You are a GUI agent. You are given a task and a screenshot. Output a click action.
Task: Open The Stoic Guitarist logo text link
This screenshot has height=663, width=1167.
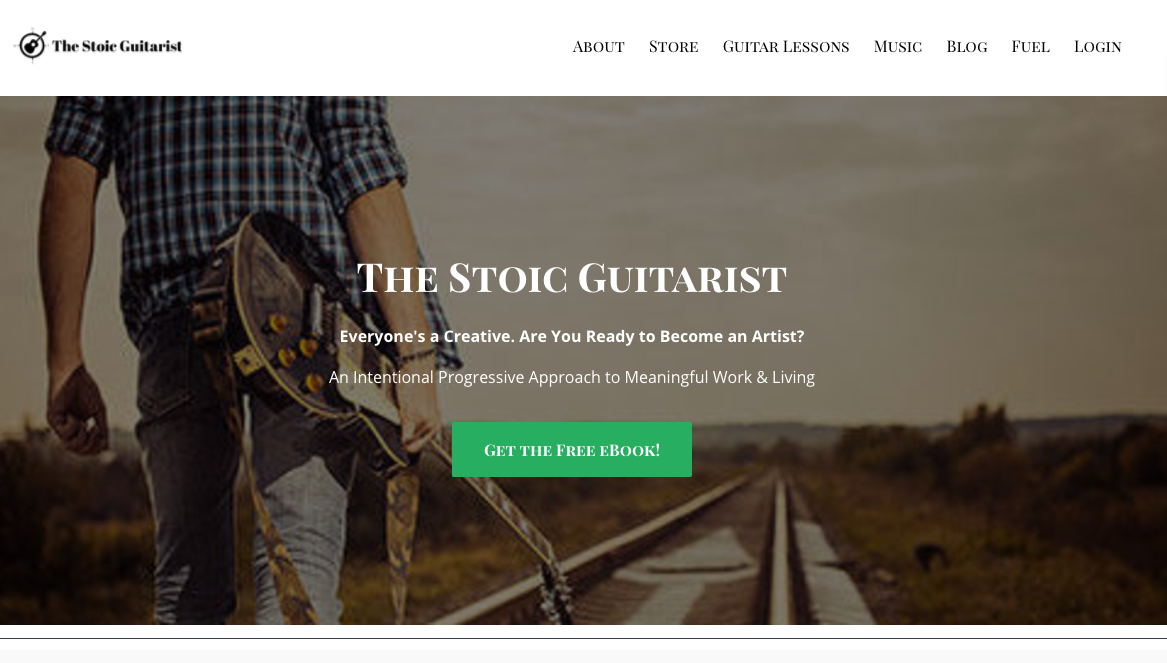[117, 46]
